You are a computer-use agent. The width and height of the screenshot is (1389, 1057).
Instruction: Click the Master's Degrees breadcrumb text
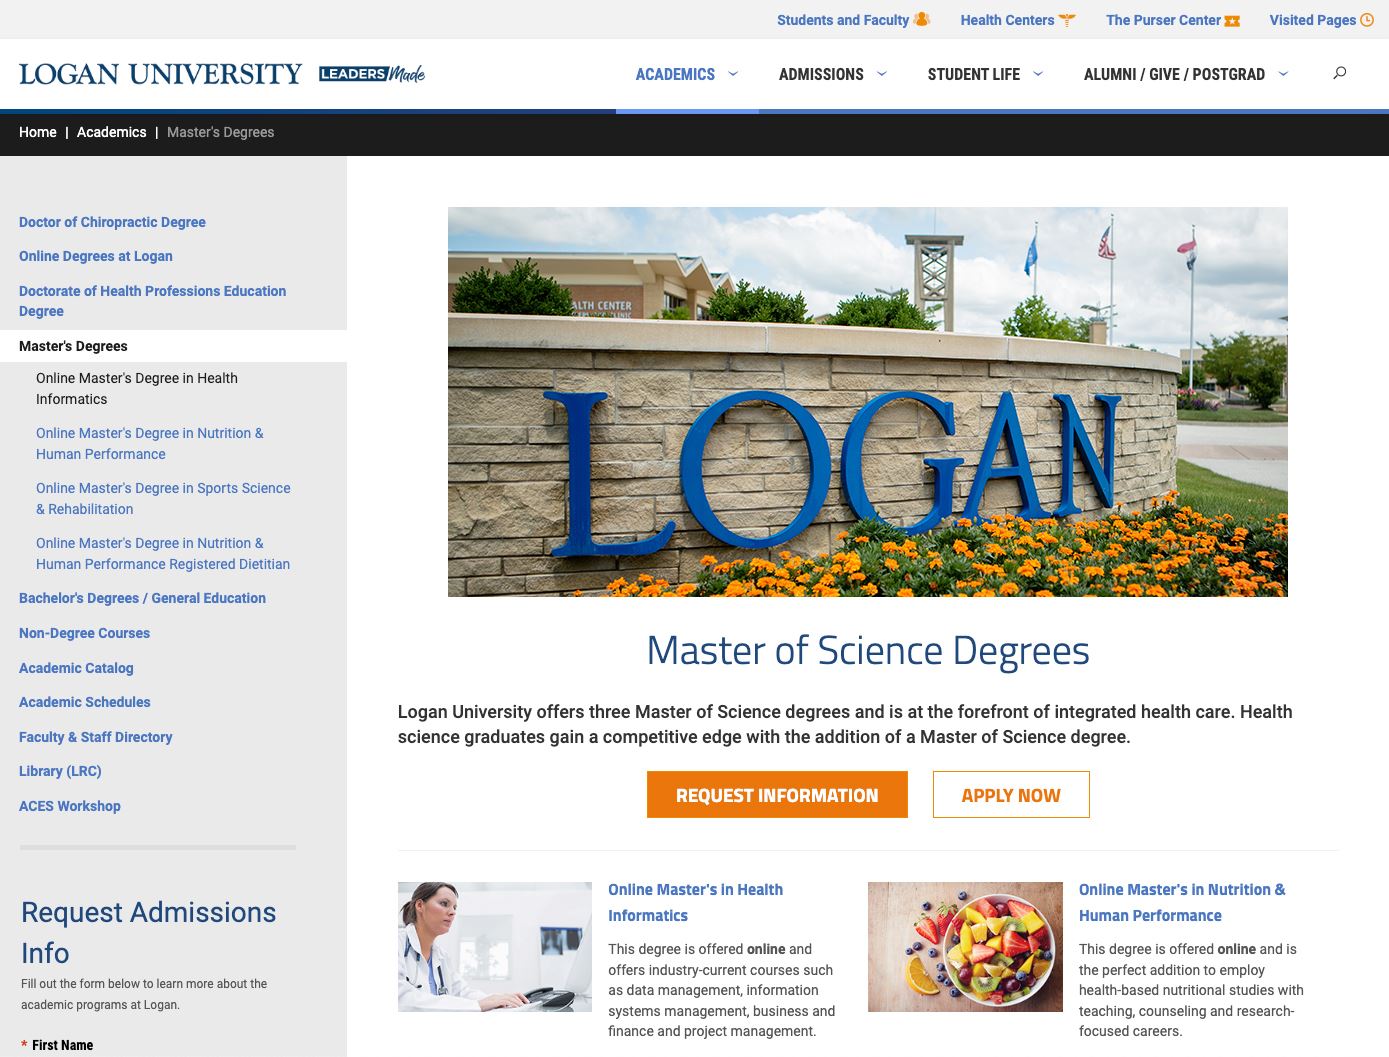[220, 132]
